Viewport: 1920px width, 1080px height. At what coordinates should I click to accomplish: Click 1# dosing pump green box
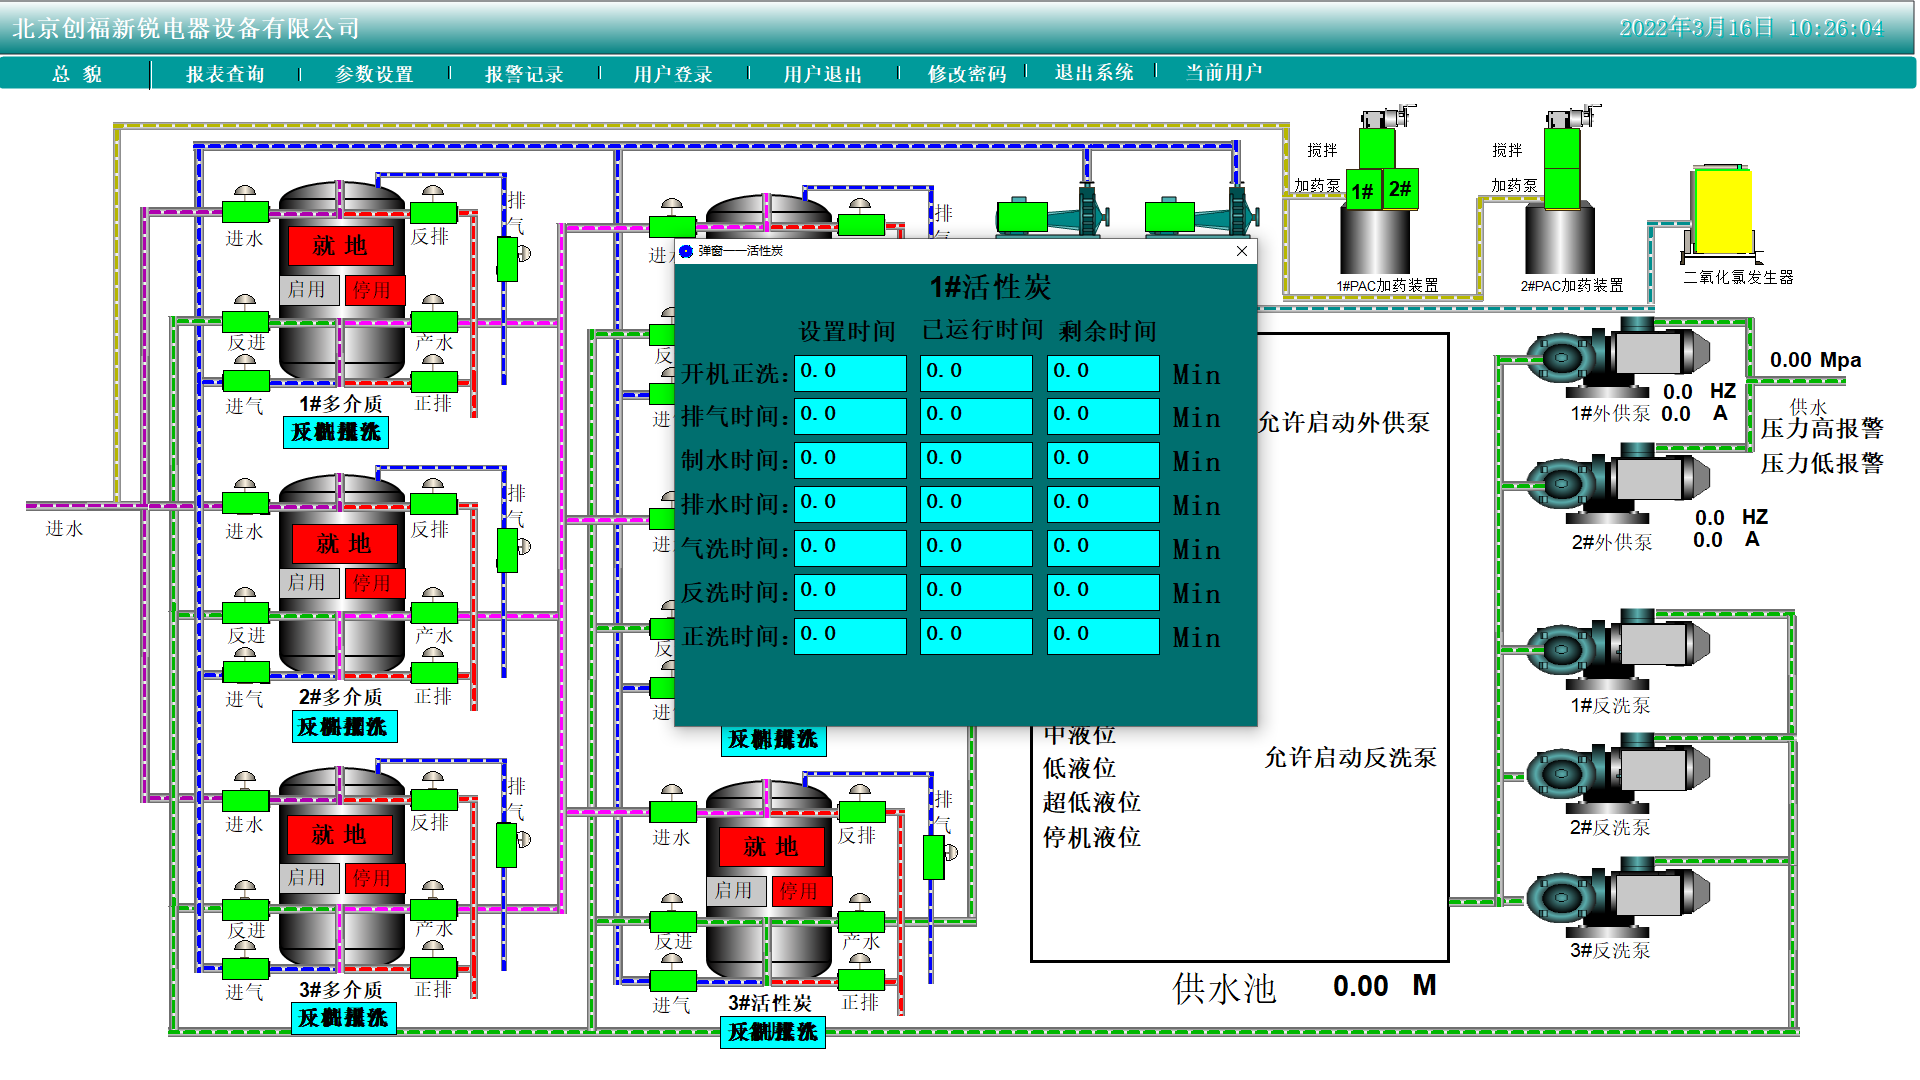point(1362,190)
